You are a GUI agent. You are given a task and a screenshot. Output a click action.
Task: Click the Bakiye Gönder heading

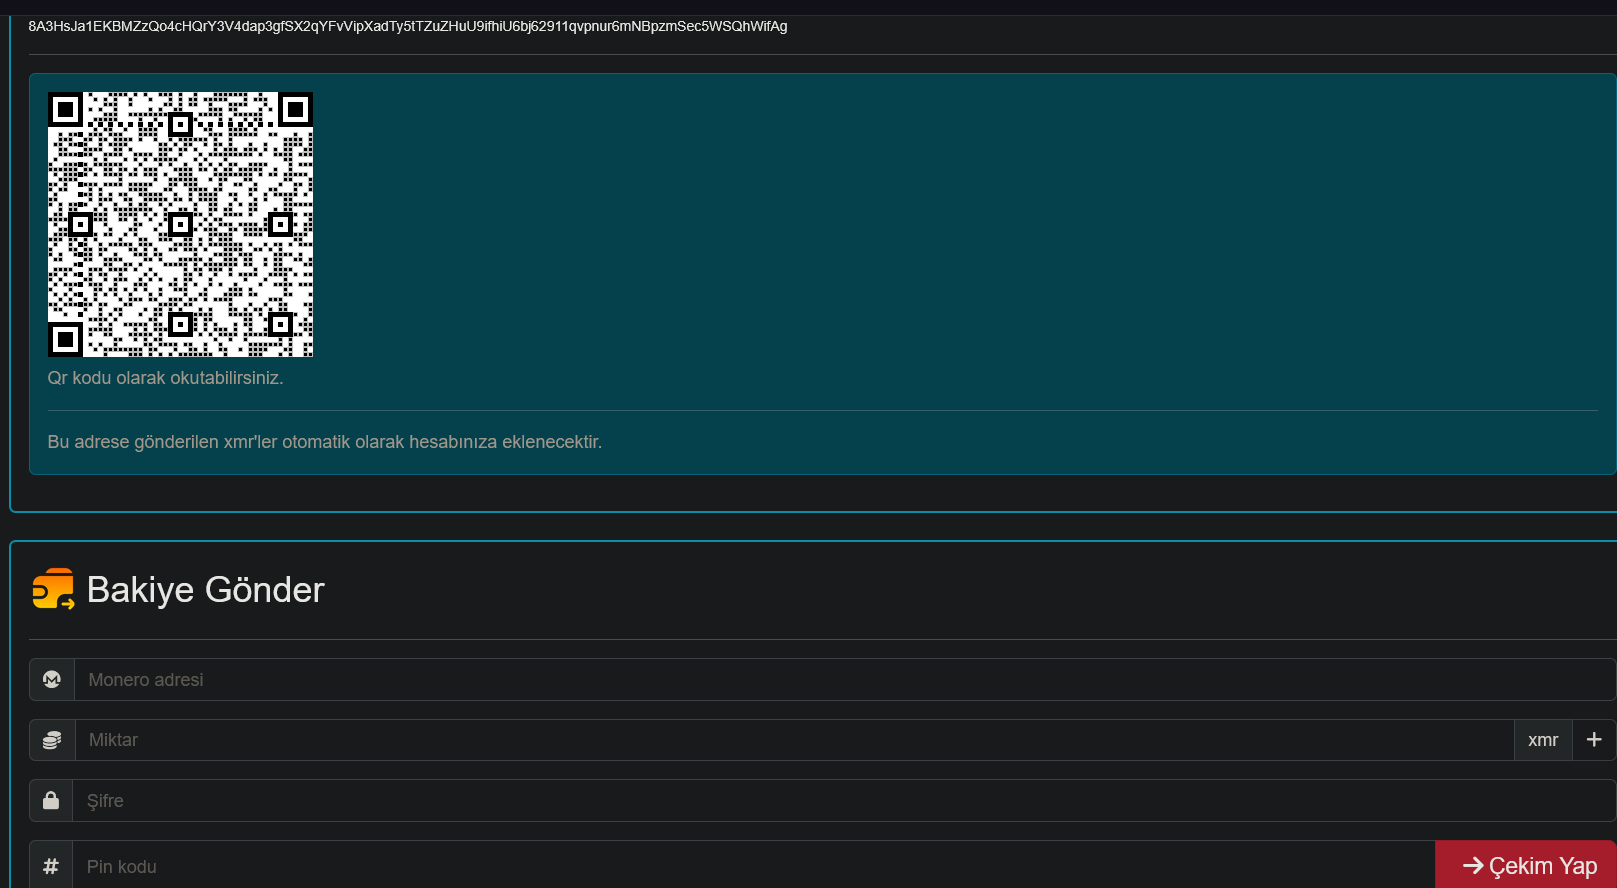pos(206,590)
